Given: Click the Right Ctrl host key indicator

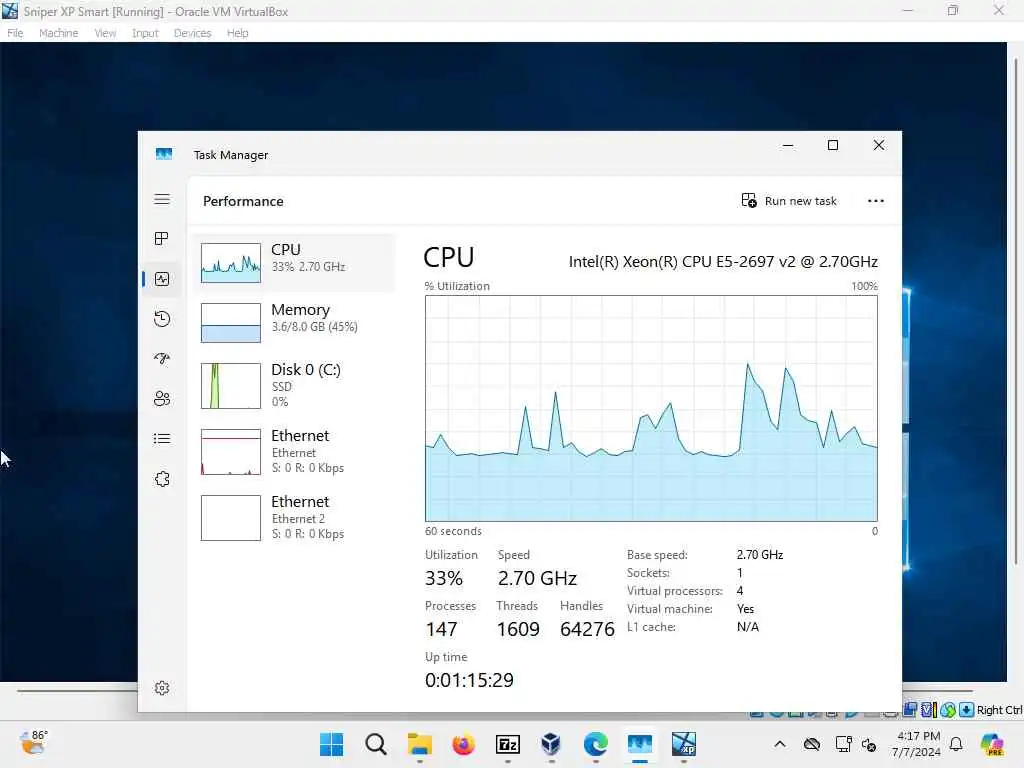Looking at the screenshot, I should (x=999, y=710).
